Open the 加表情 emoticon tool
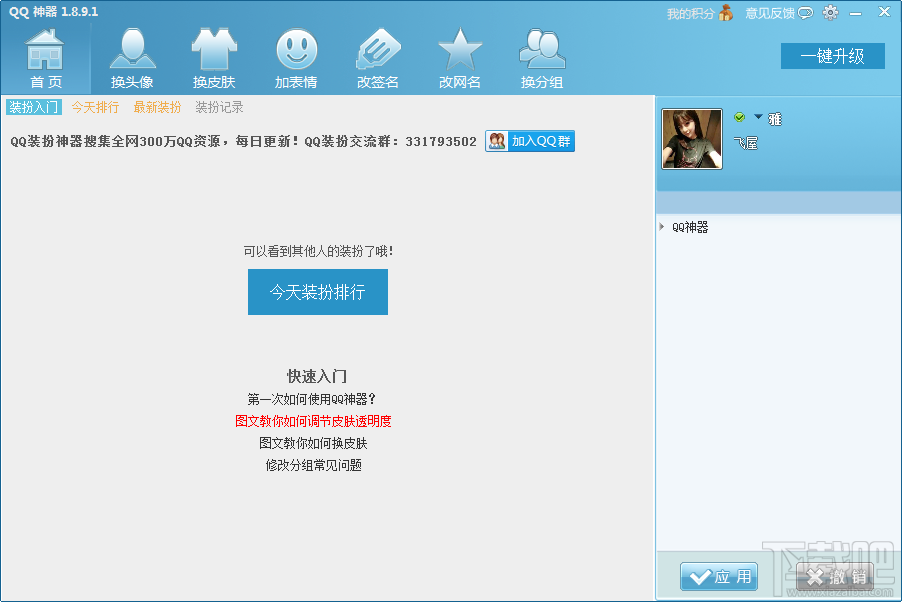Image resolution: width=902 pixels, height=602 pixels. (x=296, y=59)
